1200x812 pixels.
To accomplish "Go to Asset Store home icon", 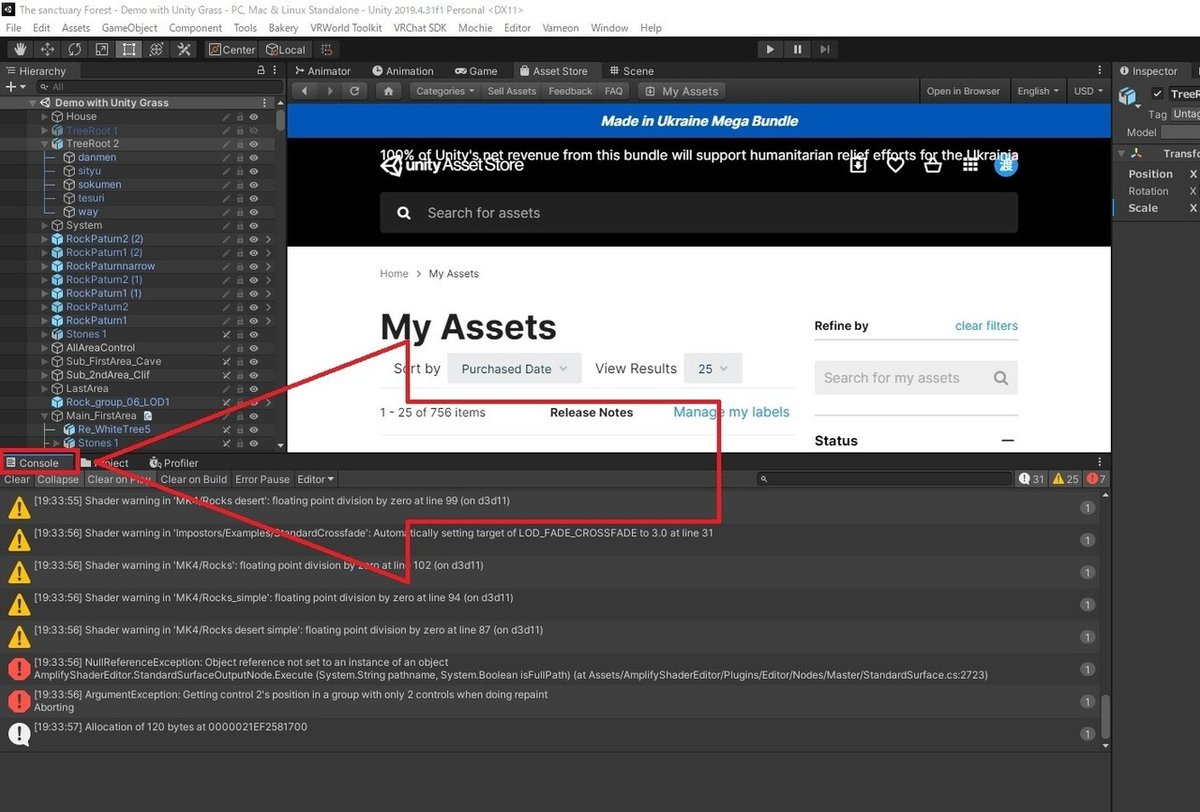I will [389, 91].
